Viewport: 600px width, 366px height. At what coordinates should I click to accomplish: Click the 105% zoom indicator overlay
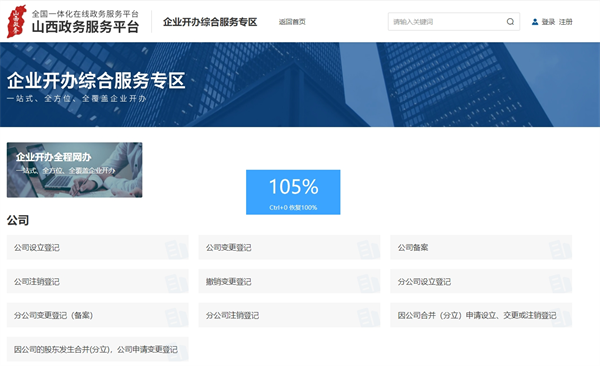(293, 192)
